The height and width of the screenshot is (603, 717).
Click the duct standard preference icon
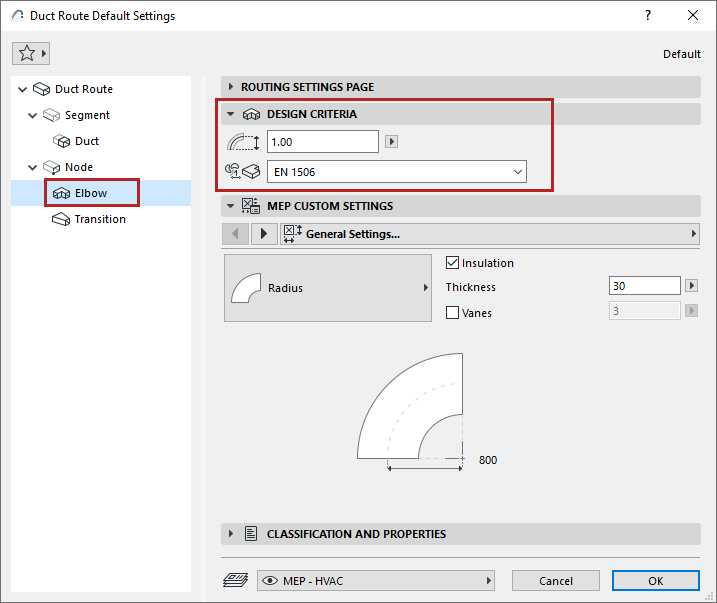(242, 172)
